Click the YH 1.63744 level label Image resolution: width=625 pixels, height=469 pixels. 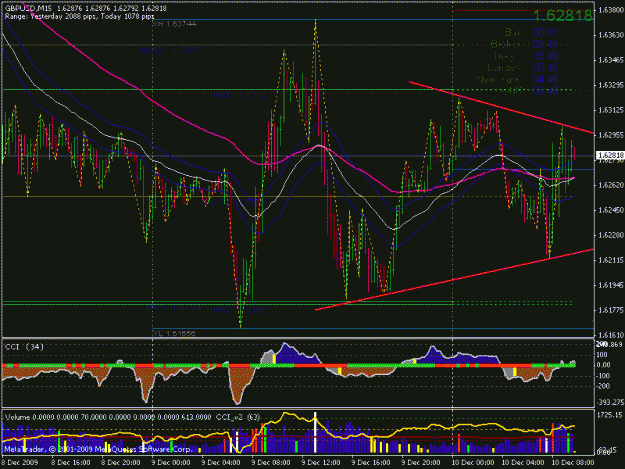(x=174, y=24)
